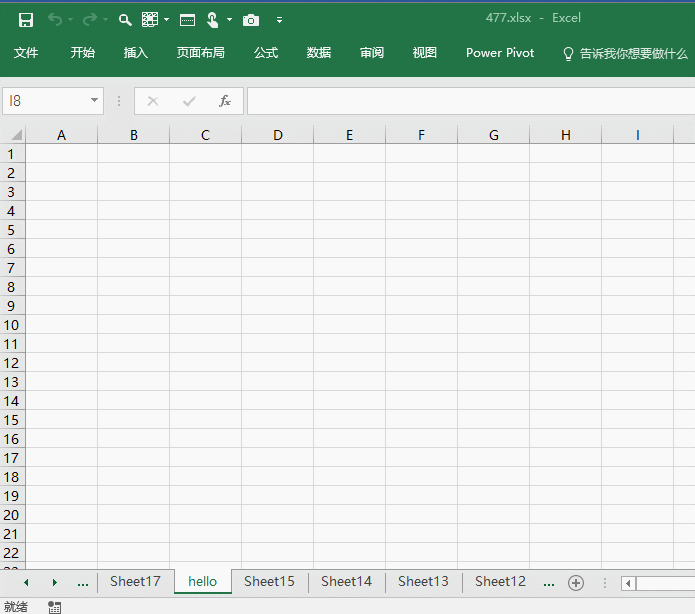This screenshot has height=614, width=695.
Task: Open the Customize Quick Access Toolbar dropdown
Action: click(x=279, y=19)
